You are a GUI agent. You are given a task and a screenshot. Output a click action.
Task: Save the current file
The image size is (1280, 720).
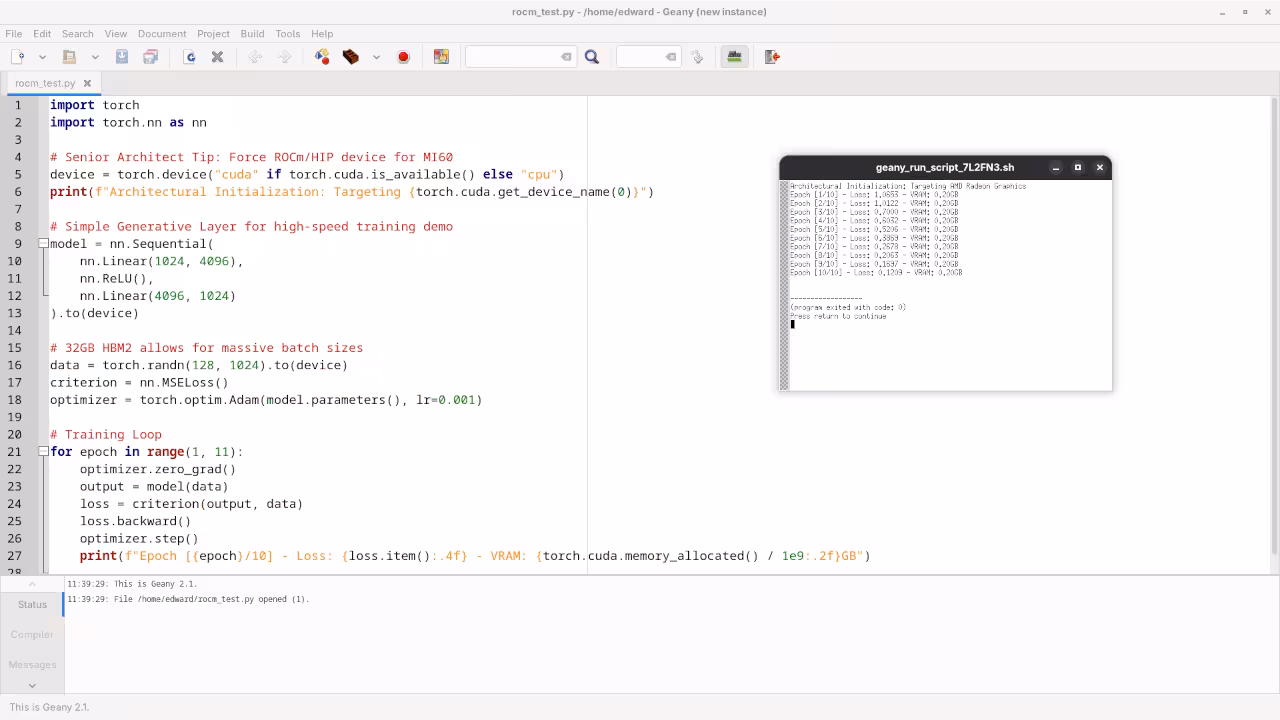(x=121, y=57)
